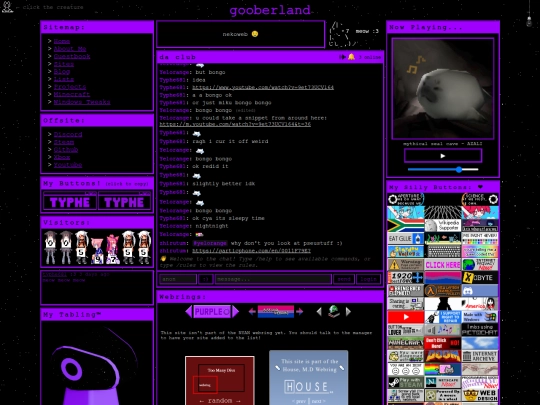Open the Projects link in Sitemap
Screen dimensions: 540x405
70,86
